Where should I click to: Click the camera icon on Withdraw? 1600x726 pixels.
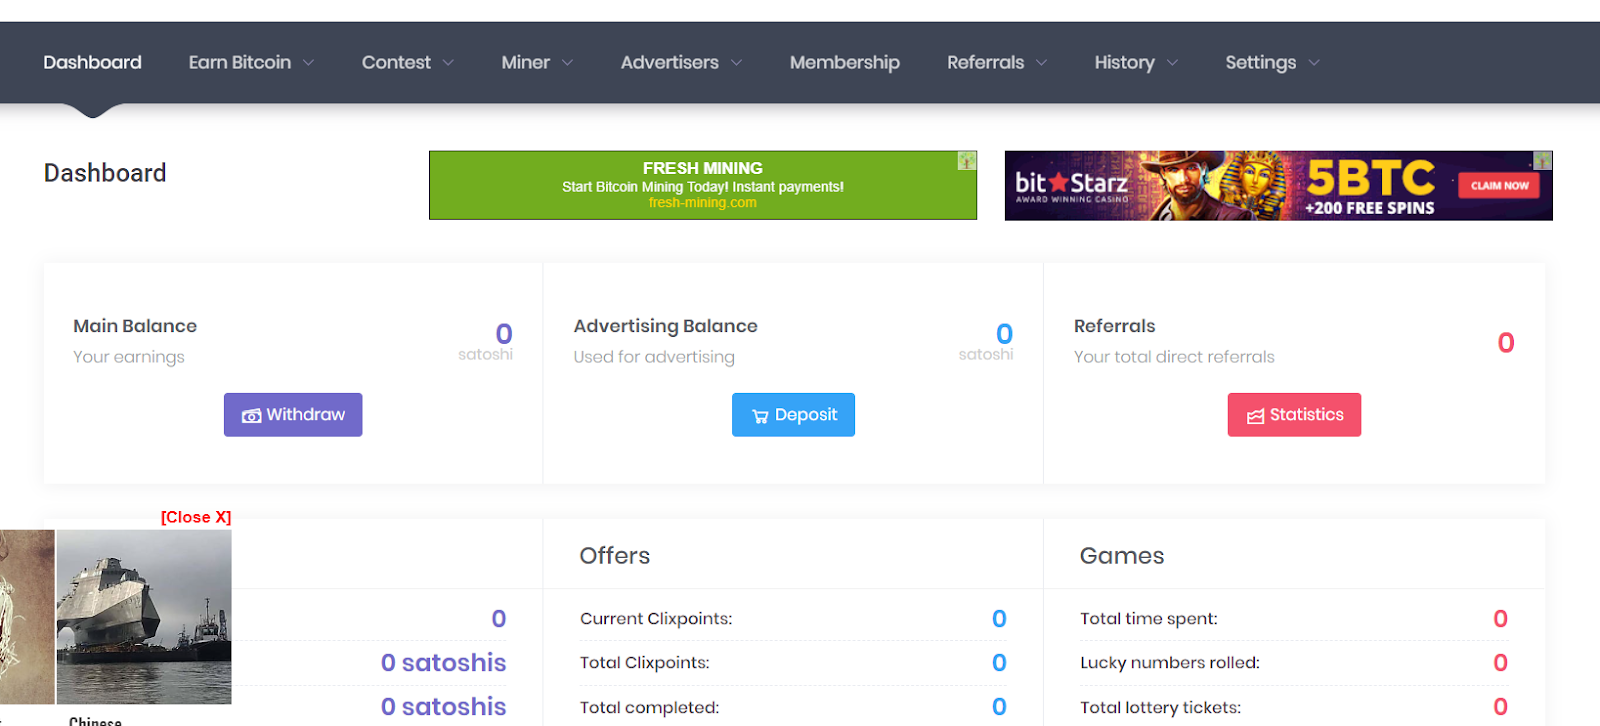[251, 416]
